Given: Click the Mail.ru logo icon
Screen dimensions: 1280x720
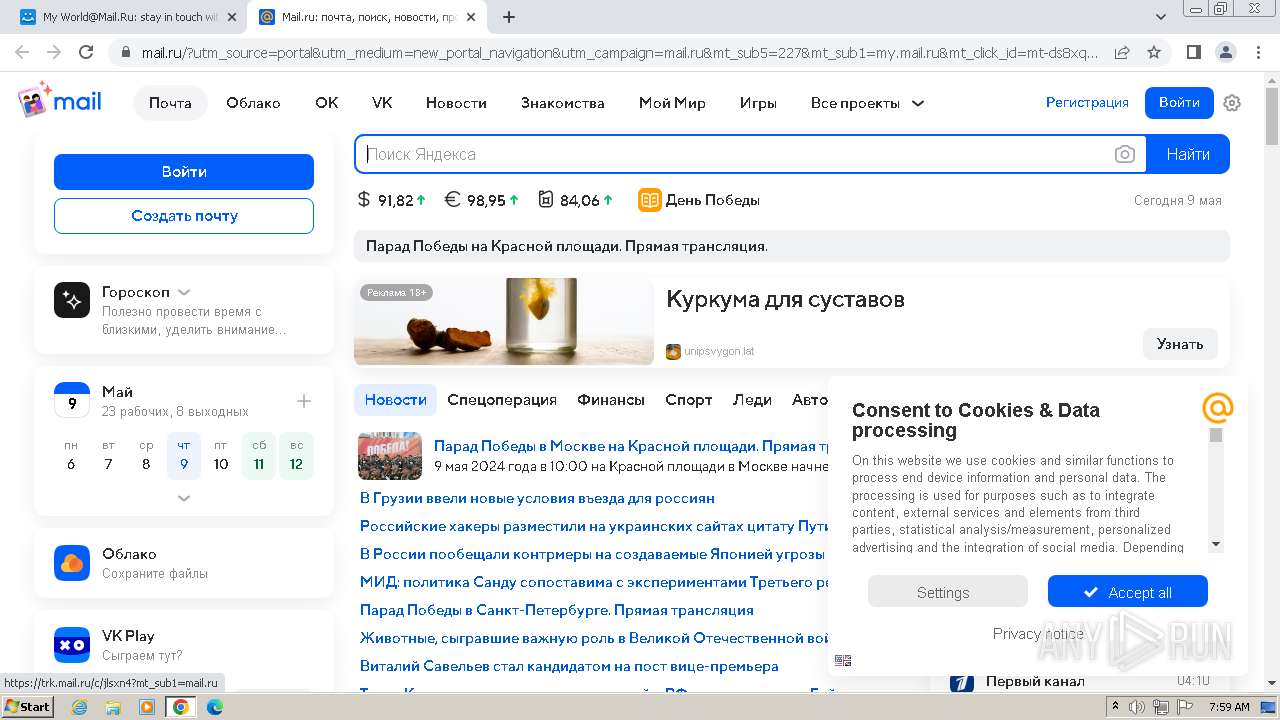Looking at the screenshot, I should [x=60, y=101].
